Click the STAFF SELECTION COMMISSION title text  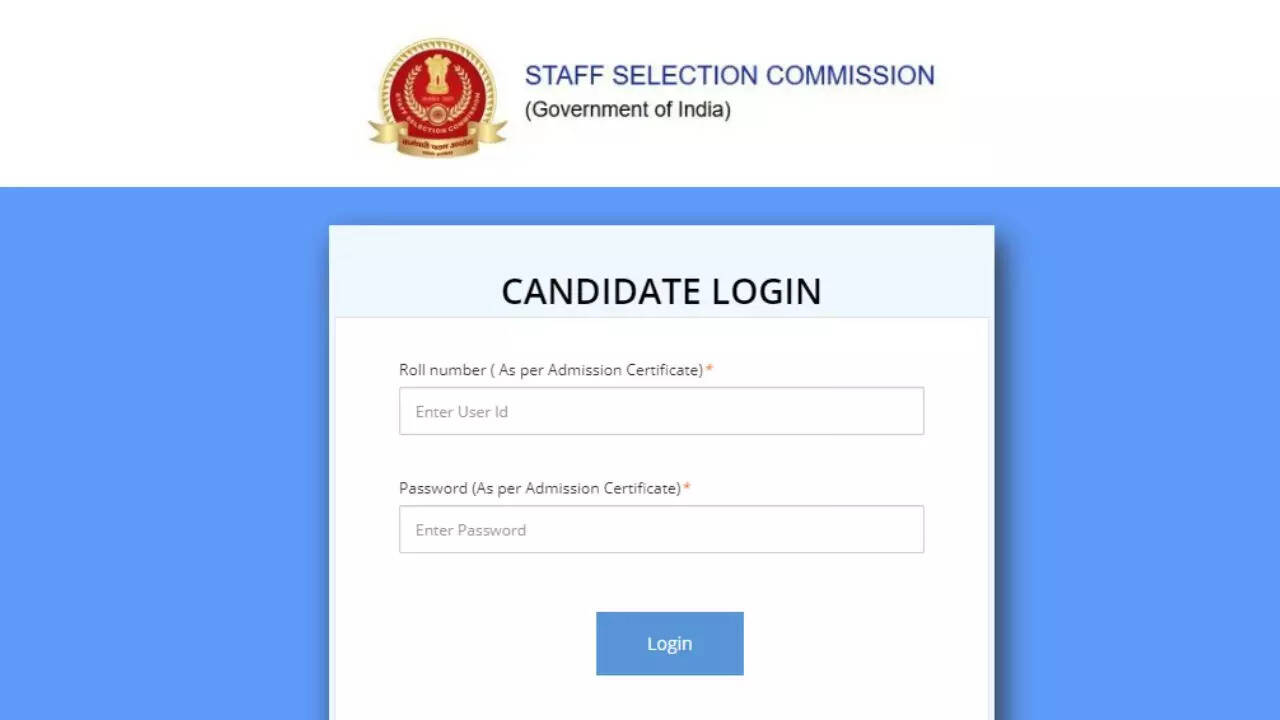pos(729,76)
